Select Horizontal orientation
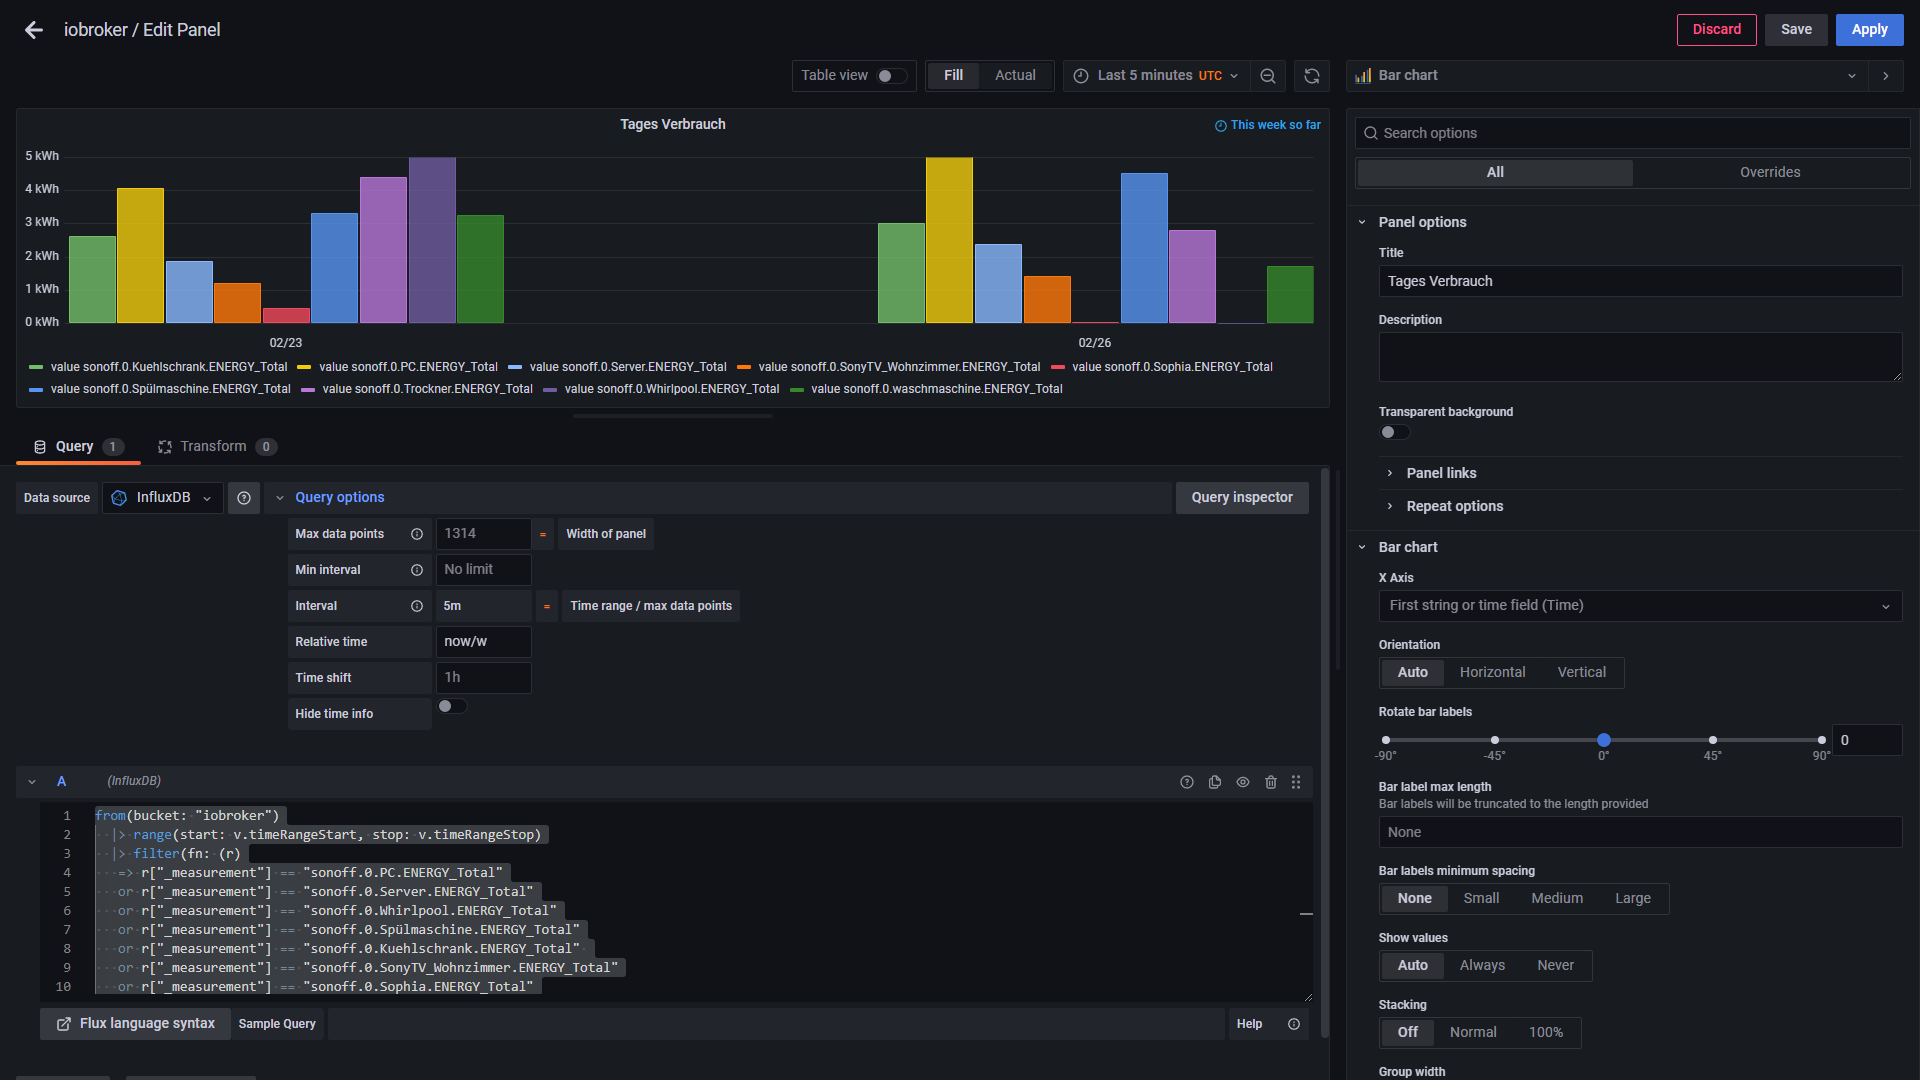1920x1080 pixels. tap(1492, 673)
